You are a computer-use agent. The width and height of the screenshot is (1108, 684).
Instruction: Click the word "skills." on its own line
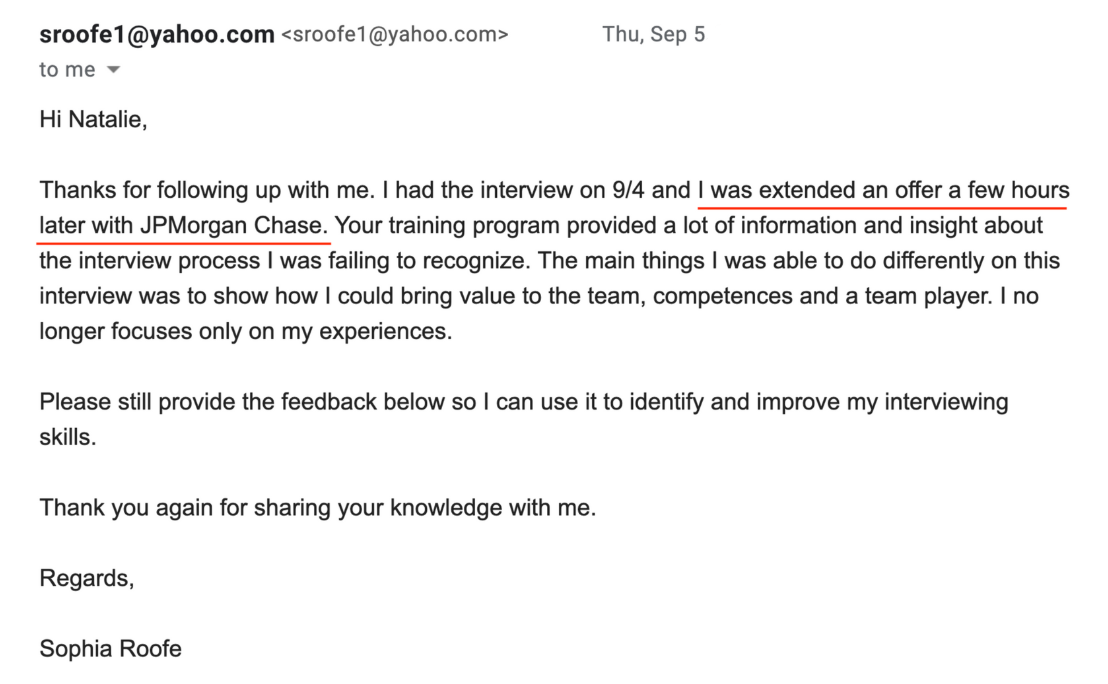[68, 438]
